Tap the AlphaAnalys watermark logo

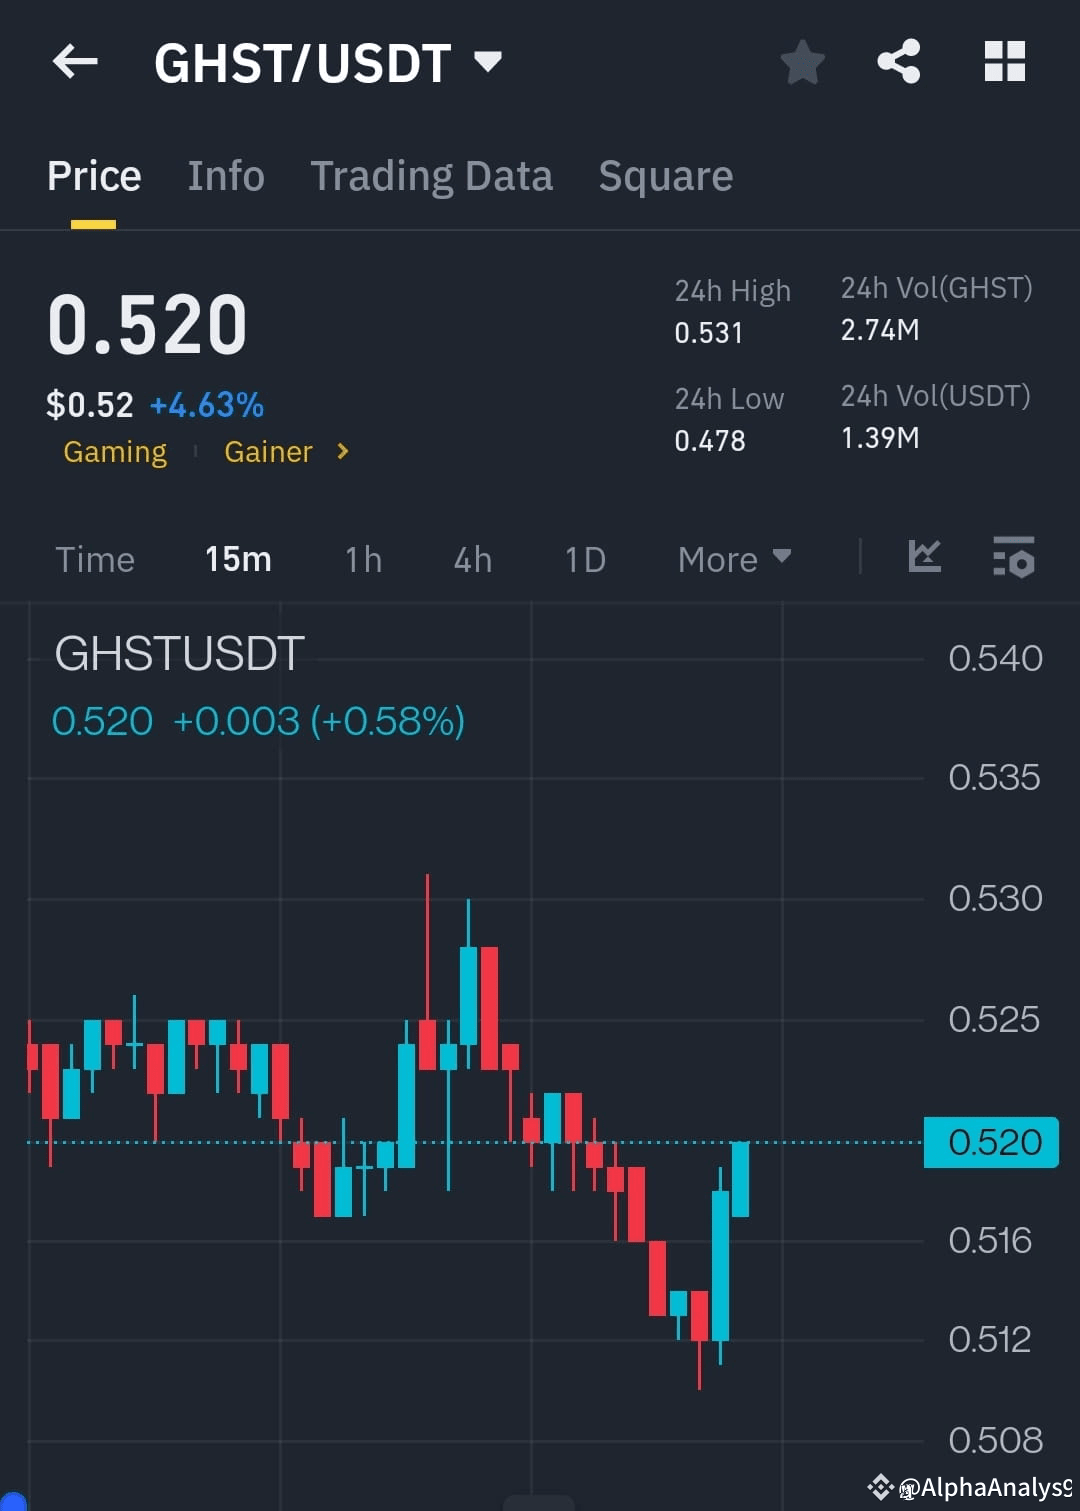click(x=881, y=1488)
